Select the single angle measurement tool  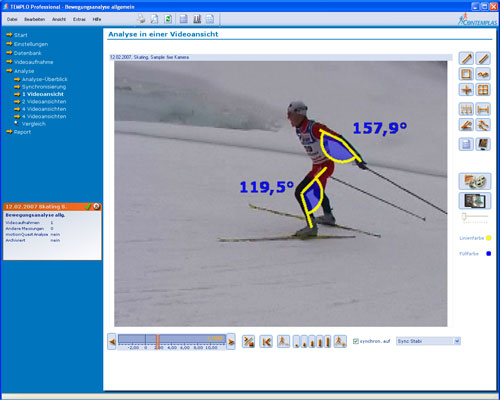466,125
